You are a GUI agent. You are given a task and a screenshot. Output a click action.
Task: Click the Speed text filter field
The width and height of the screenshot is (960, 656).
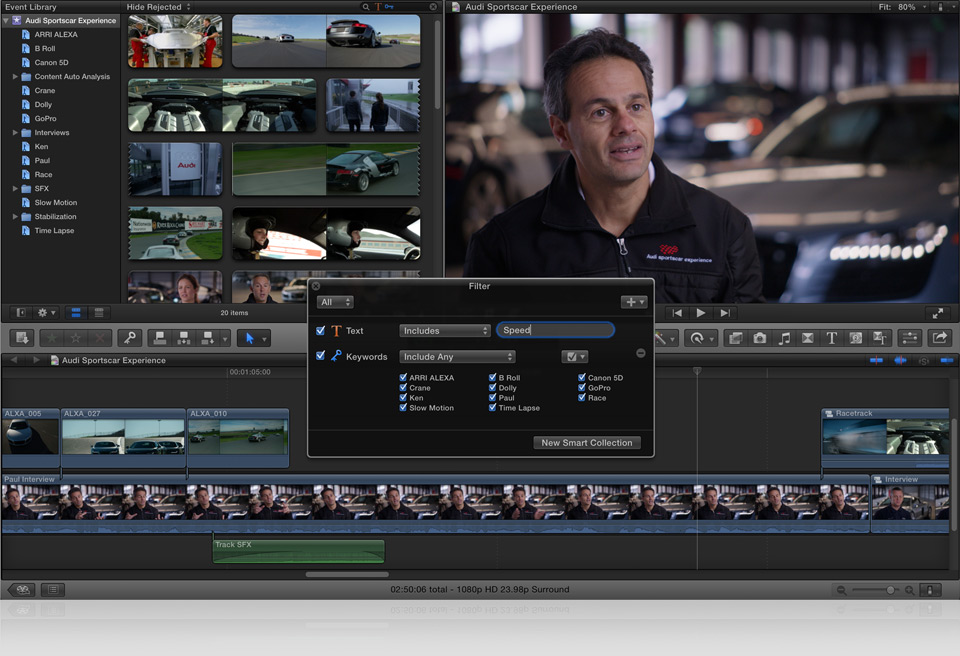(x=555, y=330)
